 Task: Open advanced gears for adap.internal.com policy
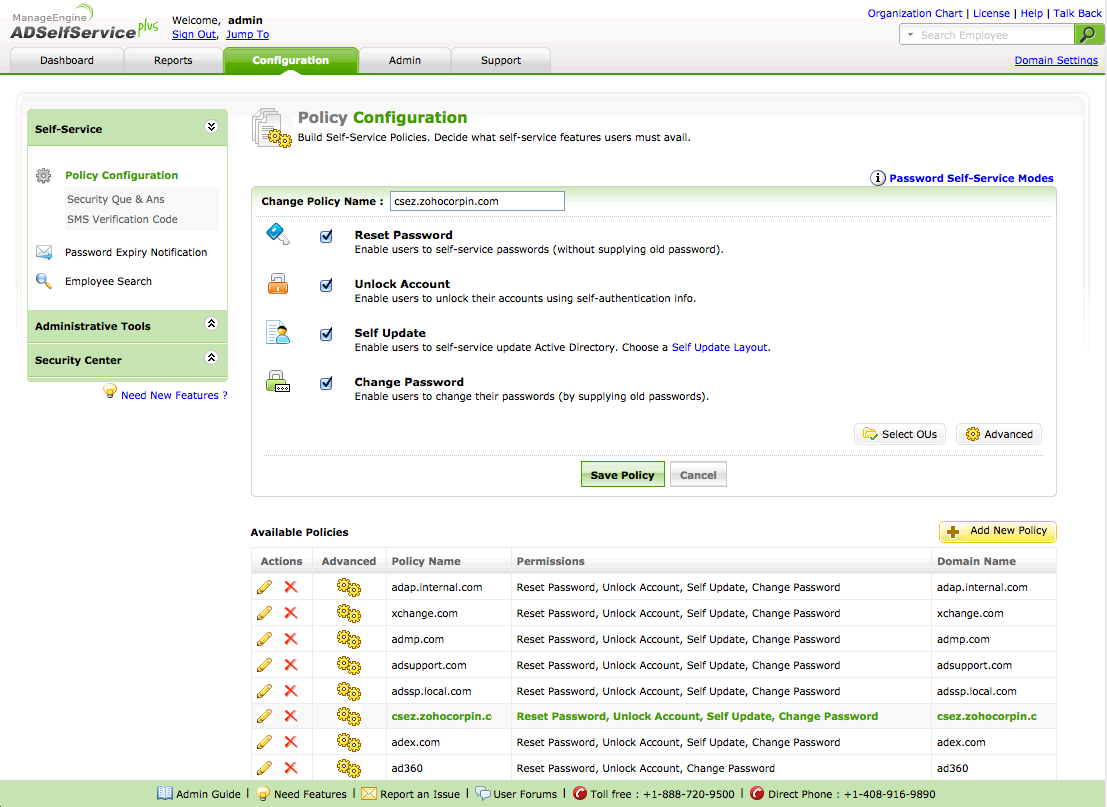click(349, 587)
